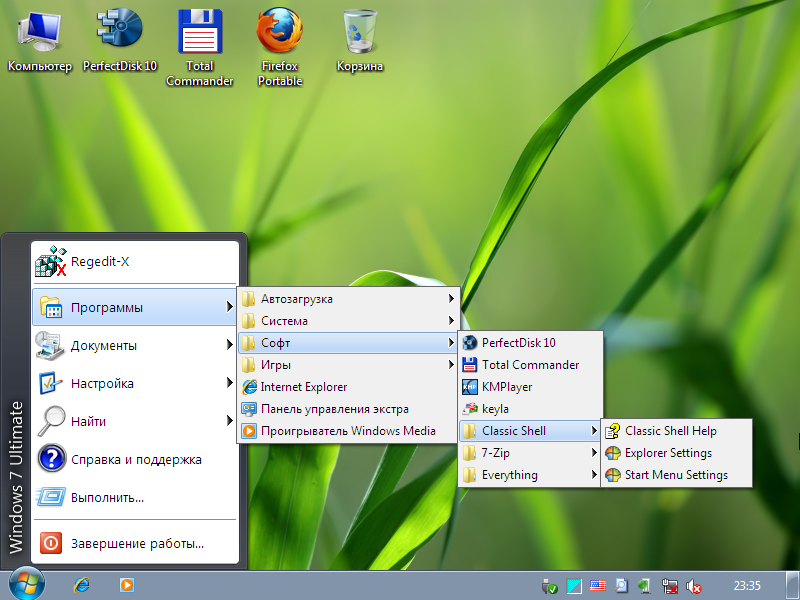Select the Classic Shell folder item
The image size is (800, 600).
click(530, 431)
